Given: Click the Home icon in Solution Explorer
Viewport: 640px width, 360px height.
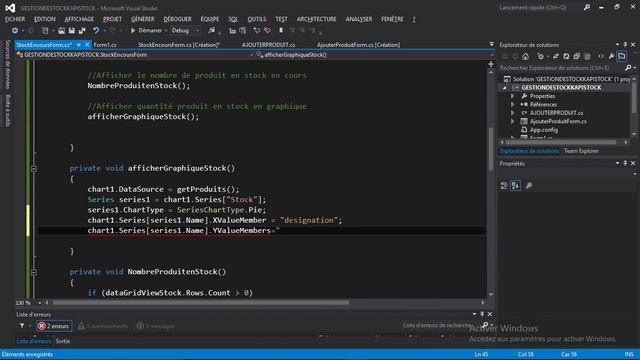Looking at the screenshot, I should pyautogui.click(x=526, y=56).
